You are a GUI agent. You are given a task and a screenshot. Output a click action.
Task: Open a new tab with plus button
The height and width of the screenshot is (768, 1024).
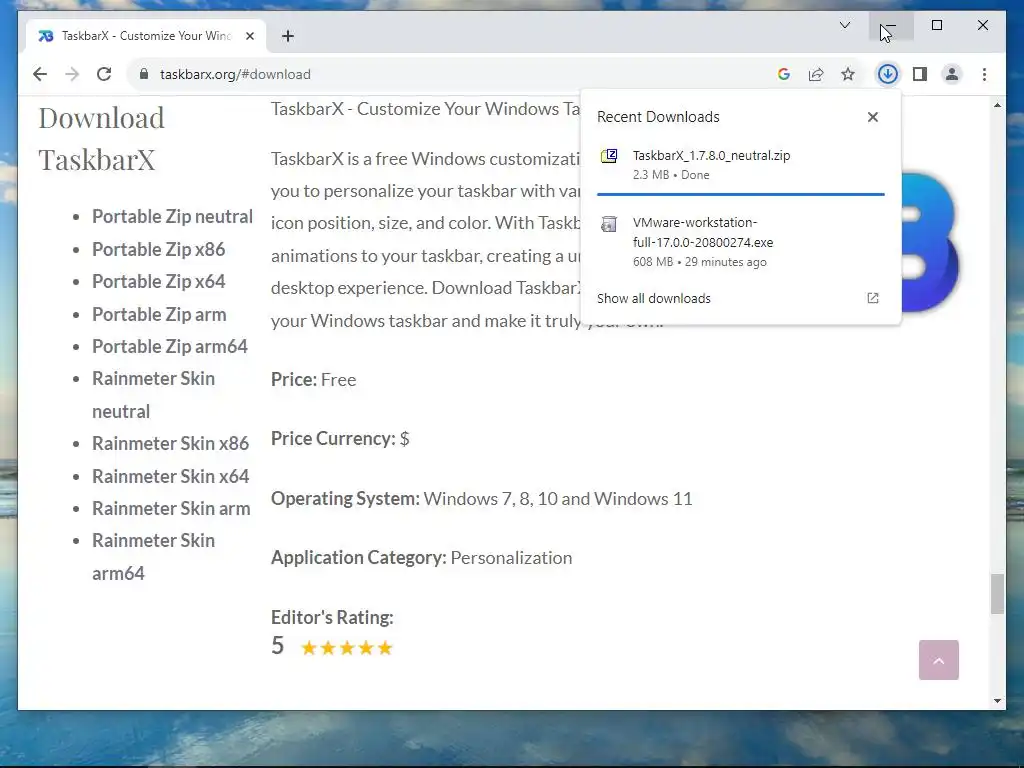[288, 36]
